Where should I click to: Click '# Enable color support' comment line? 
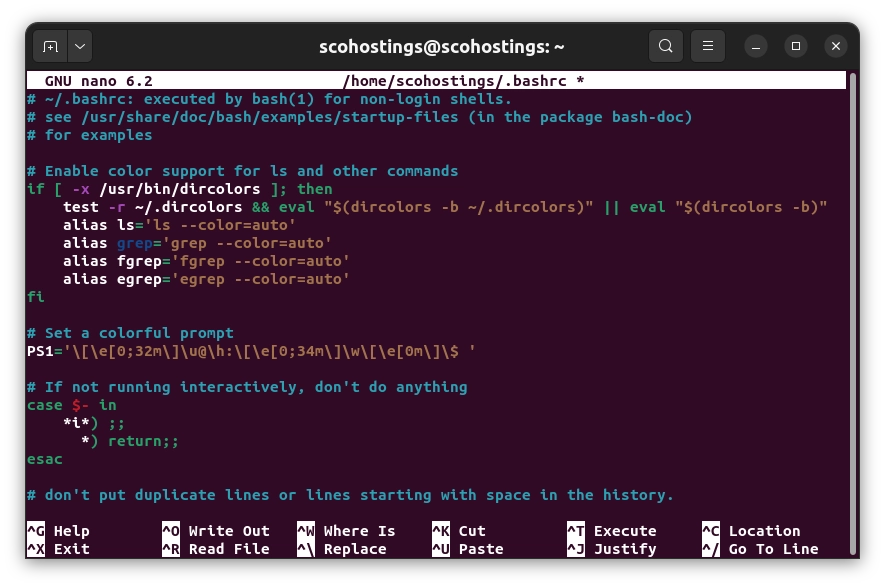point(243,171)
